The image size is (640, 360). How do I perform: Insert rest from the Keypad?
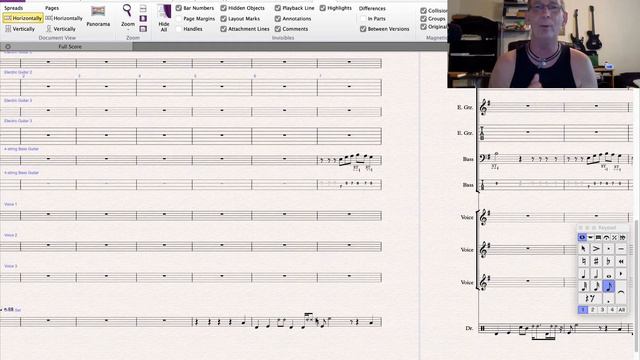tap(590, 299)
